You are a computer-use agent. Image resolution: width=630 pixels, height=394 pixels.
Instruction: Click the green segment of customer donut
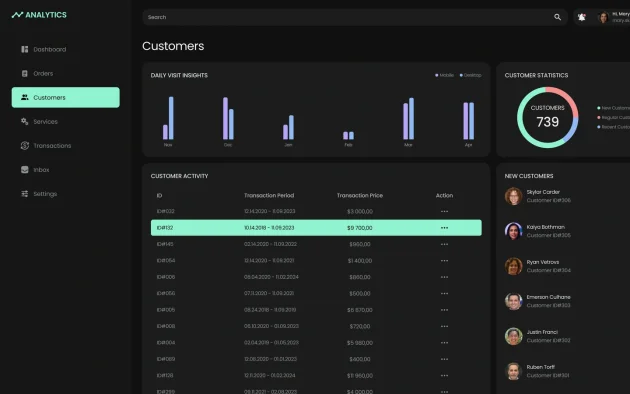tap(520, 120)
